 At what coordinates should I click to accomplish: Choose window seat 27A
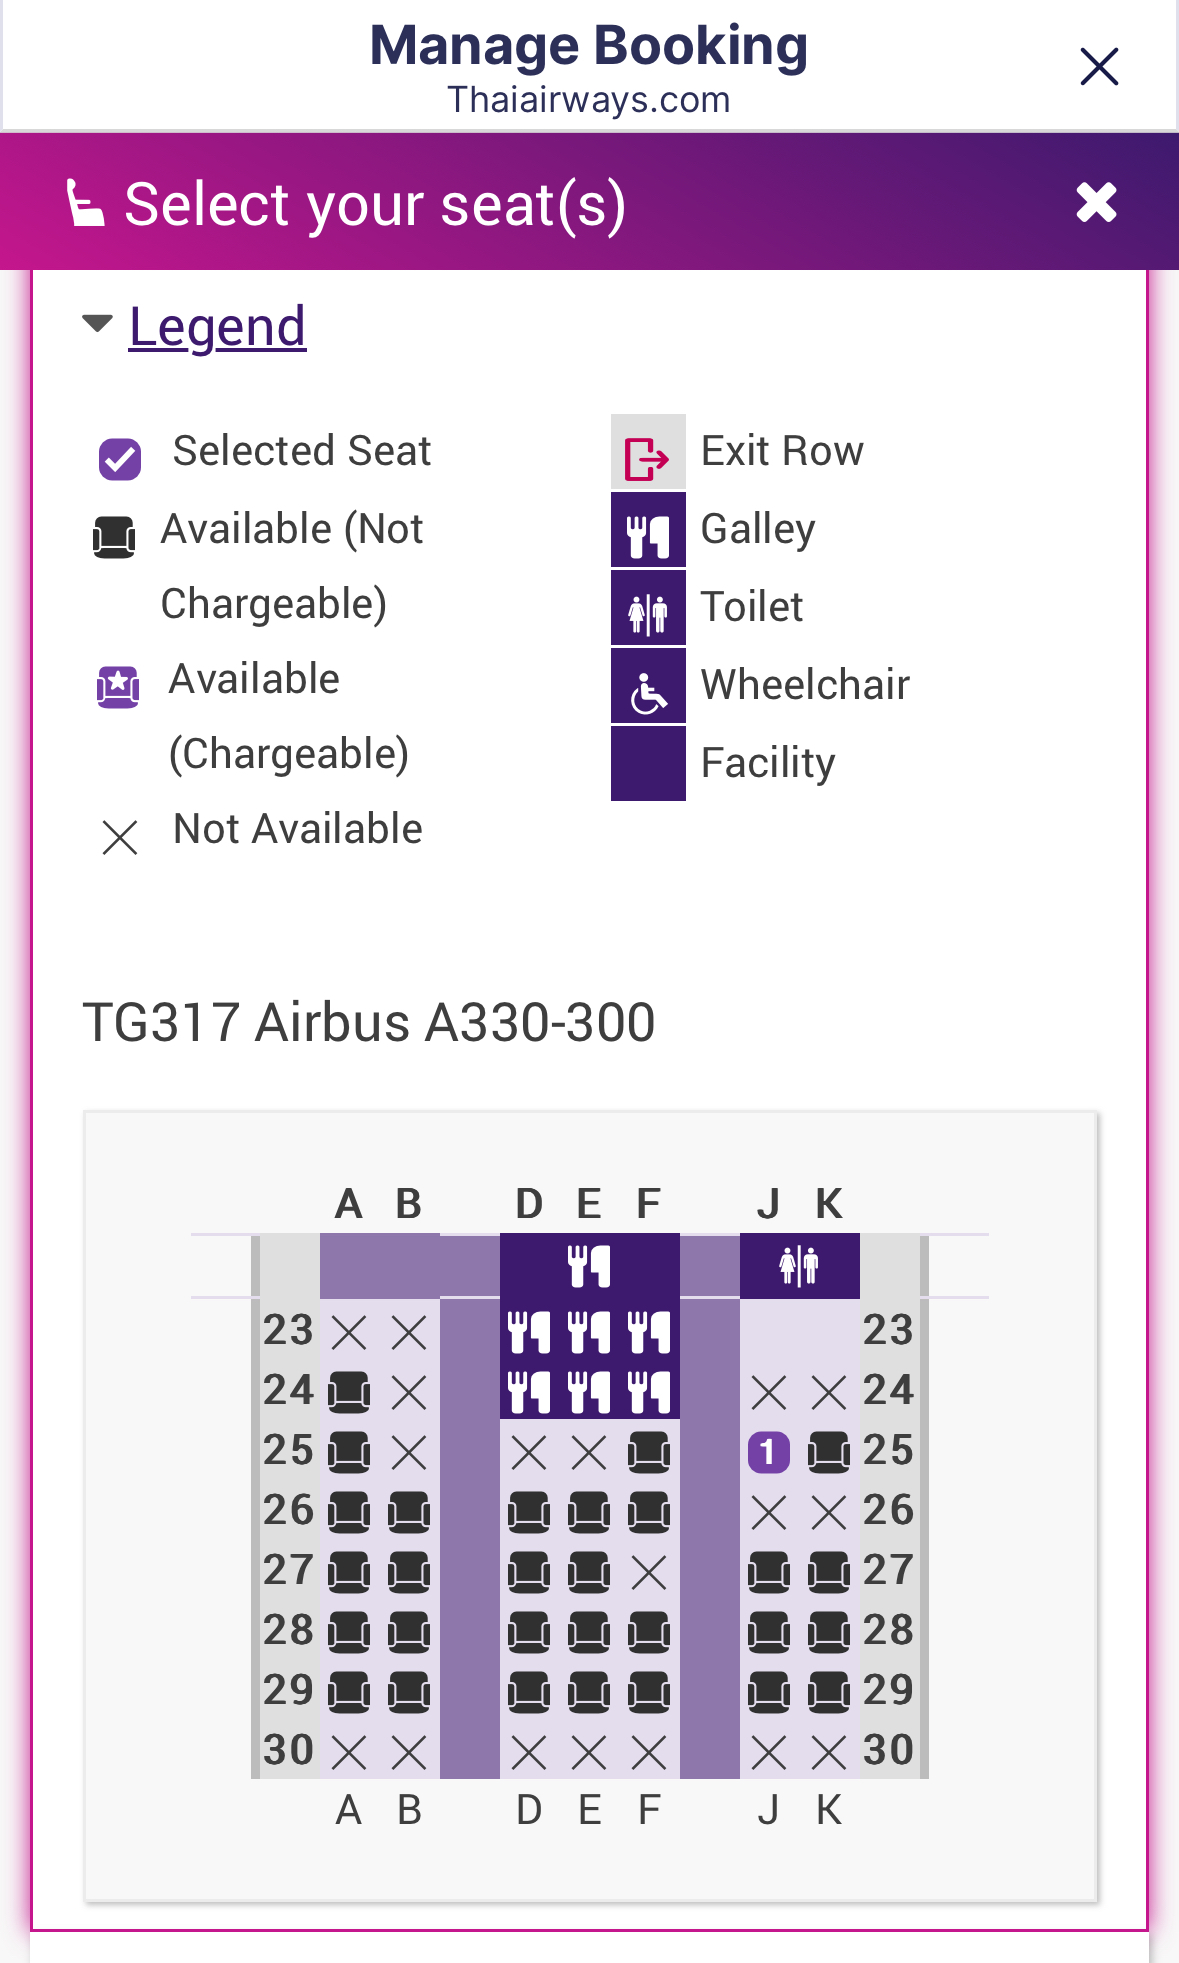[x=349, y=1572]
